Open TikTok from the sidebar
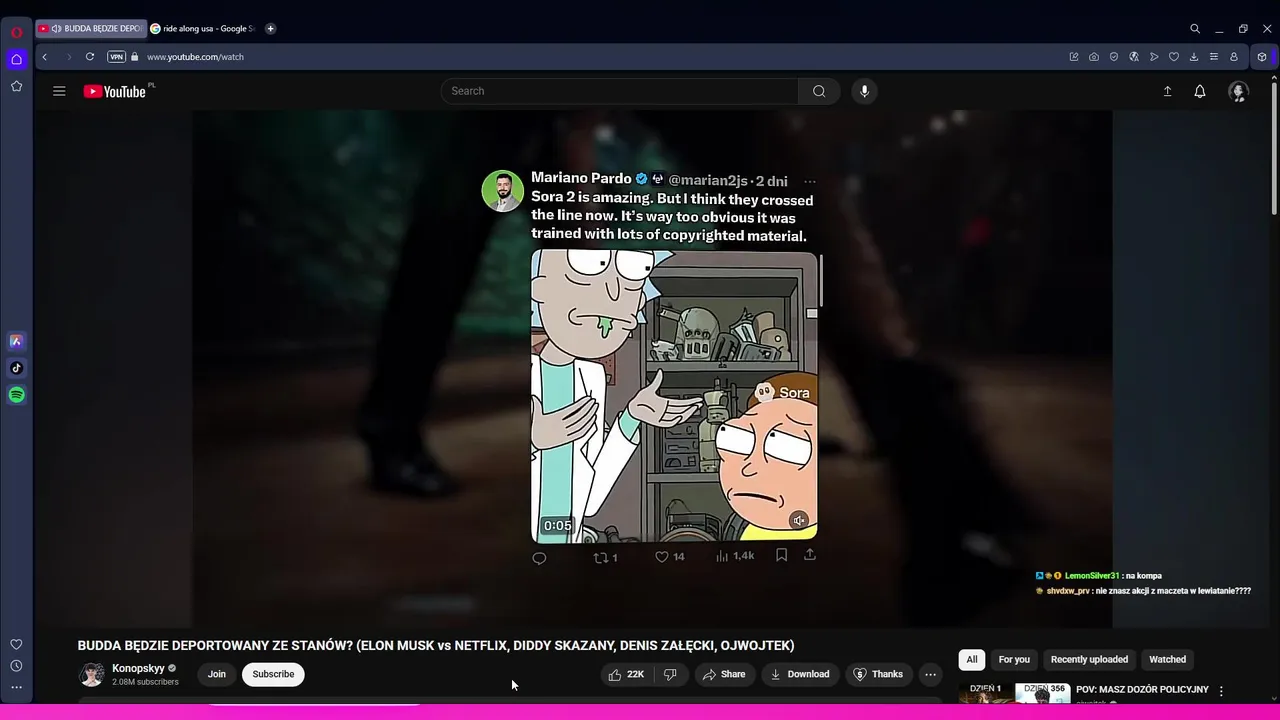 16,368
